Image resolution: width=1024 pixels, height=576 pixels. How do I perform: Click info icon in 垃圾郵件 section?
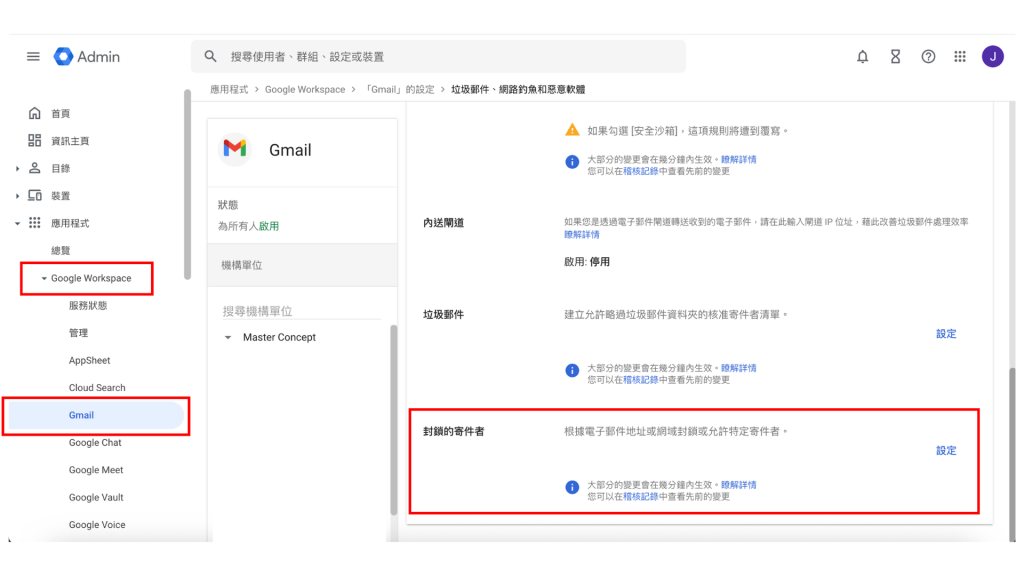coord(572,371)
